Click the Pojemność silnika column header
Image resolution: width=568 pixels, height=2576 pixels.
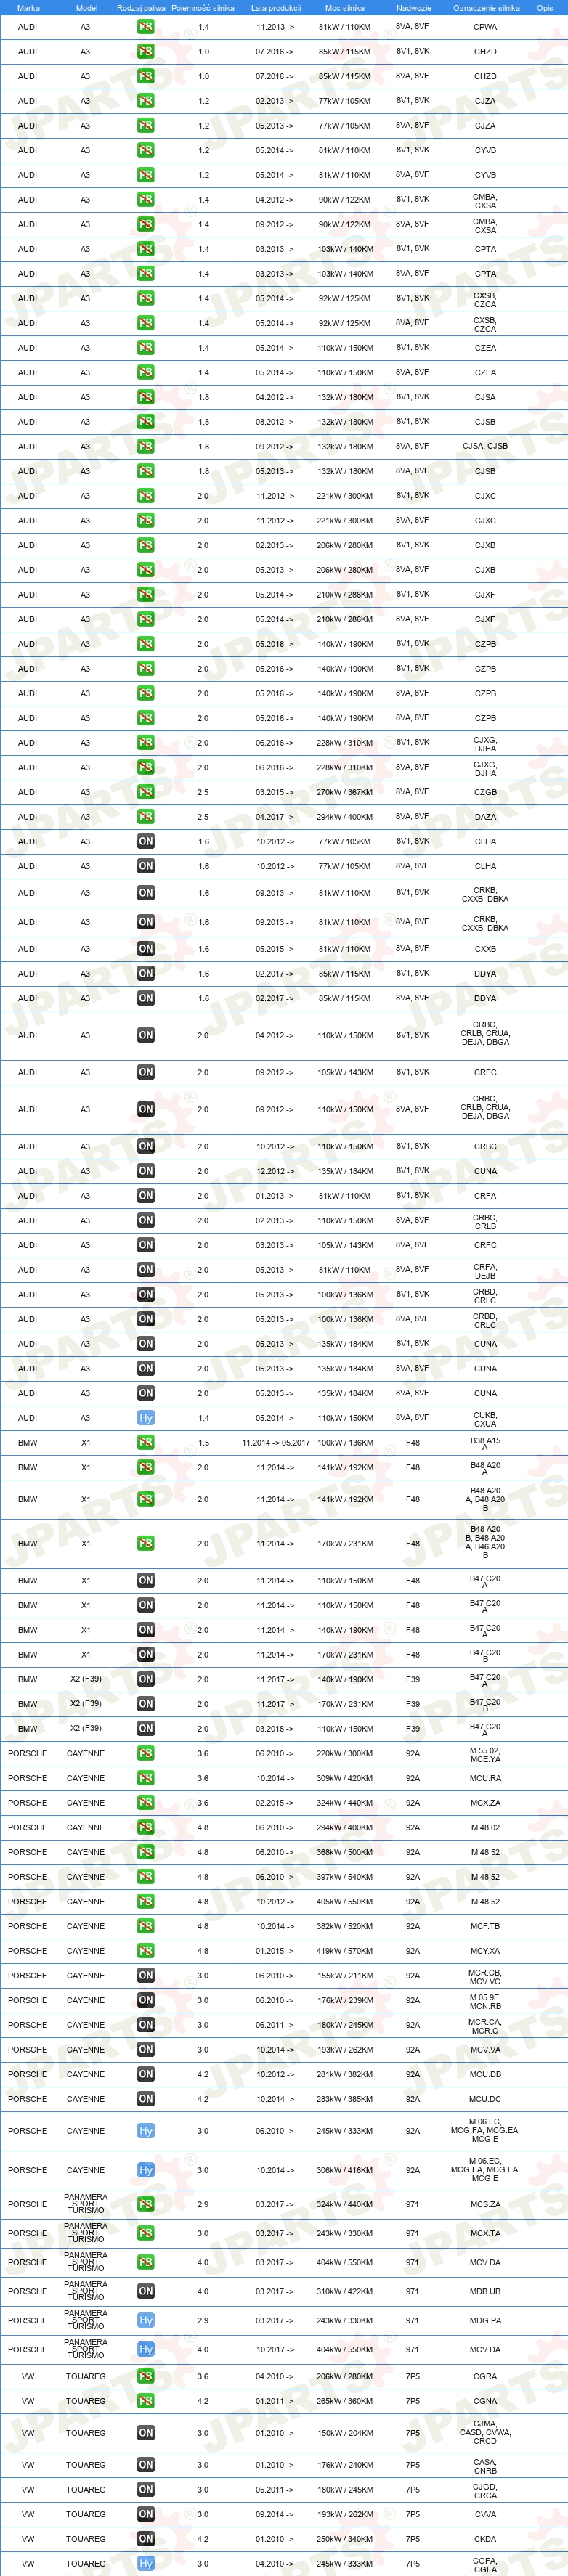tap(203, 8)
